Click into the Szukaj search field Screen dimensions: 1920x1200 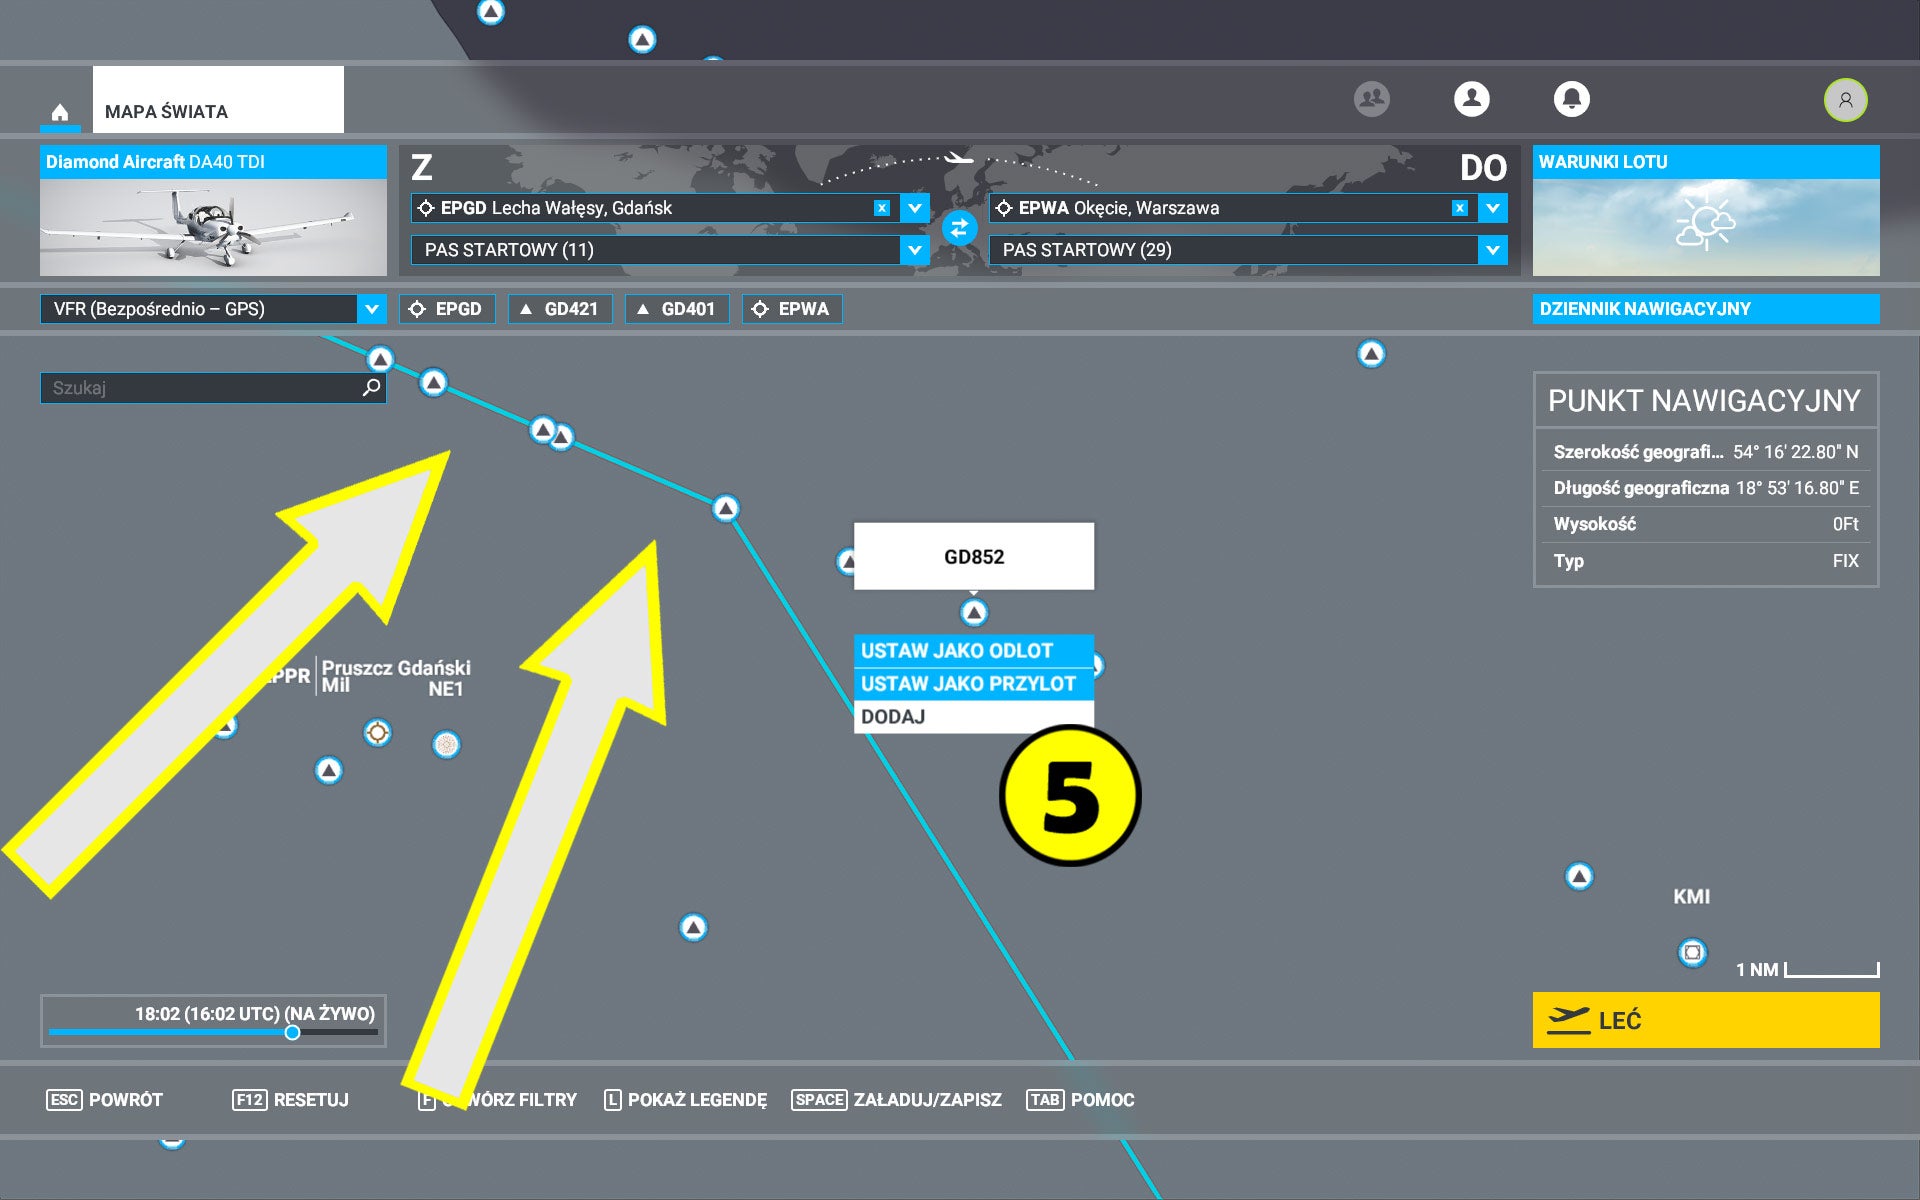(200, 388)
